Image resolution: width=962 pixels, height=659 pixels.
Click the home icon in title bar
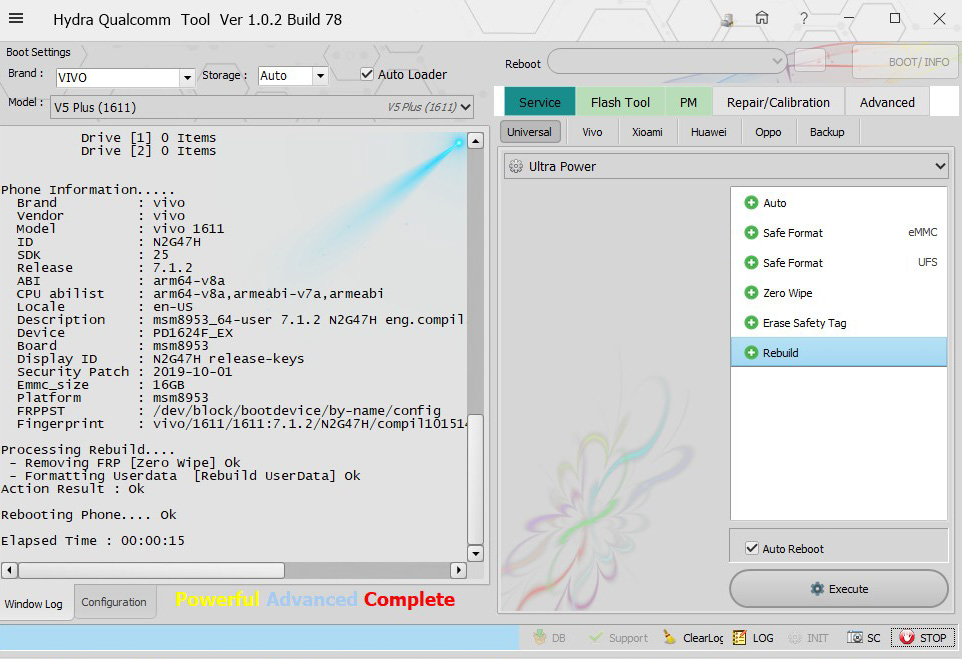[762, 19]
